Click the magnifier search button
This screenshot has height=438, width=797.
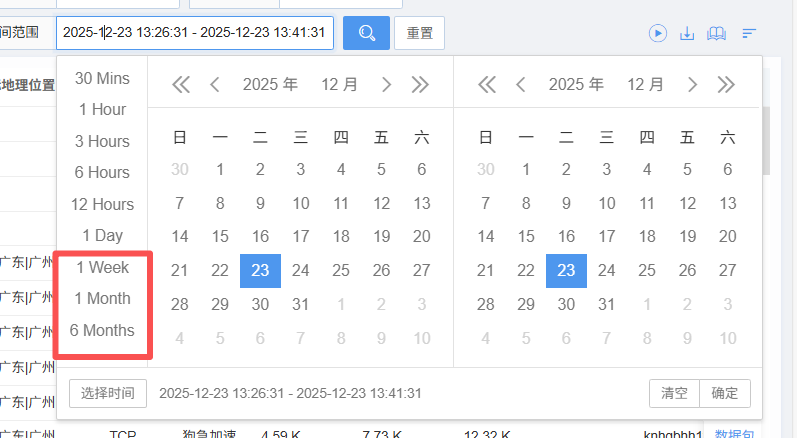(x=366, y=33)
